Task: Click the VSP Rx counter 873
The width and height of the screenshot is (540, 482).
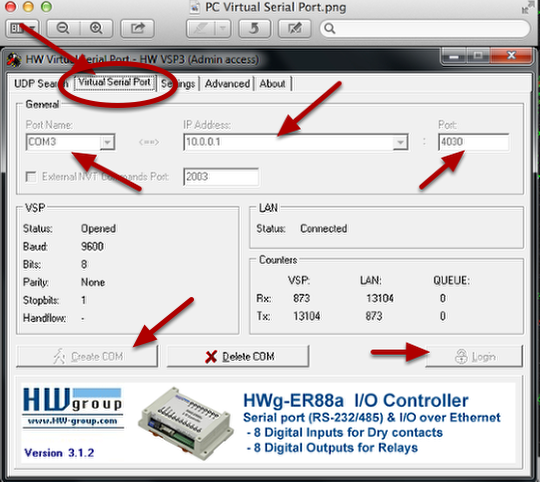Action: [302, 298]
